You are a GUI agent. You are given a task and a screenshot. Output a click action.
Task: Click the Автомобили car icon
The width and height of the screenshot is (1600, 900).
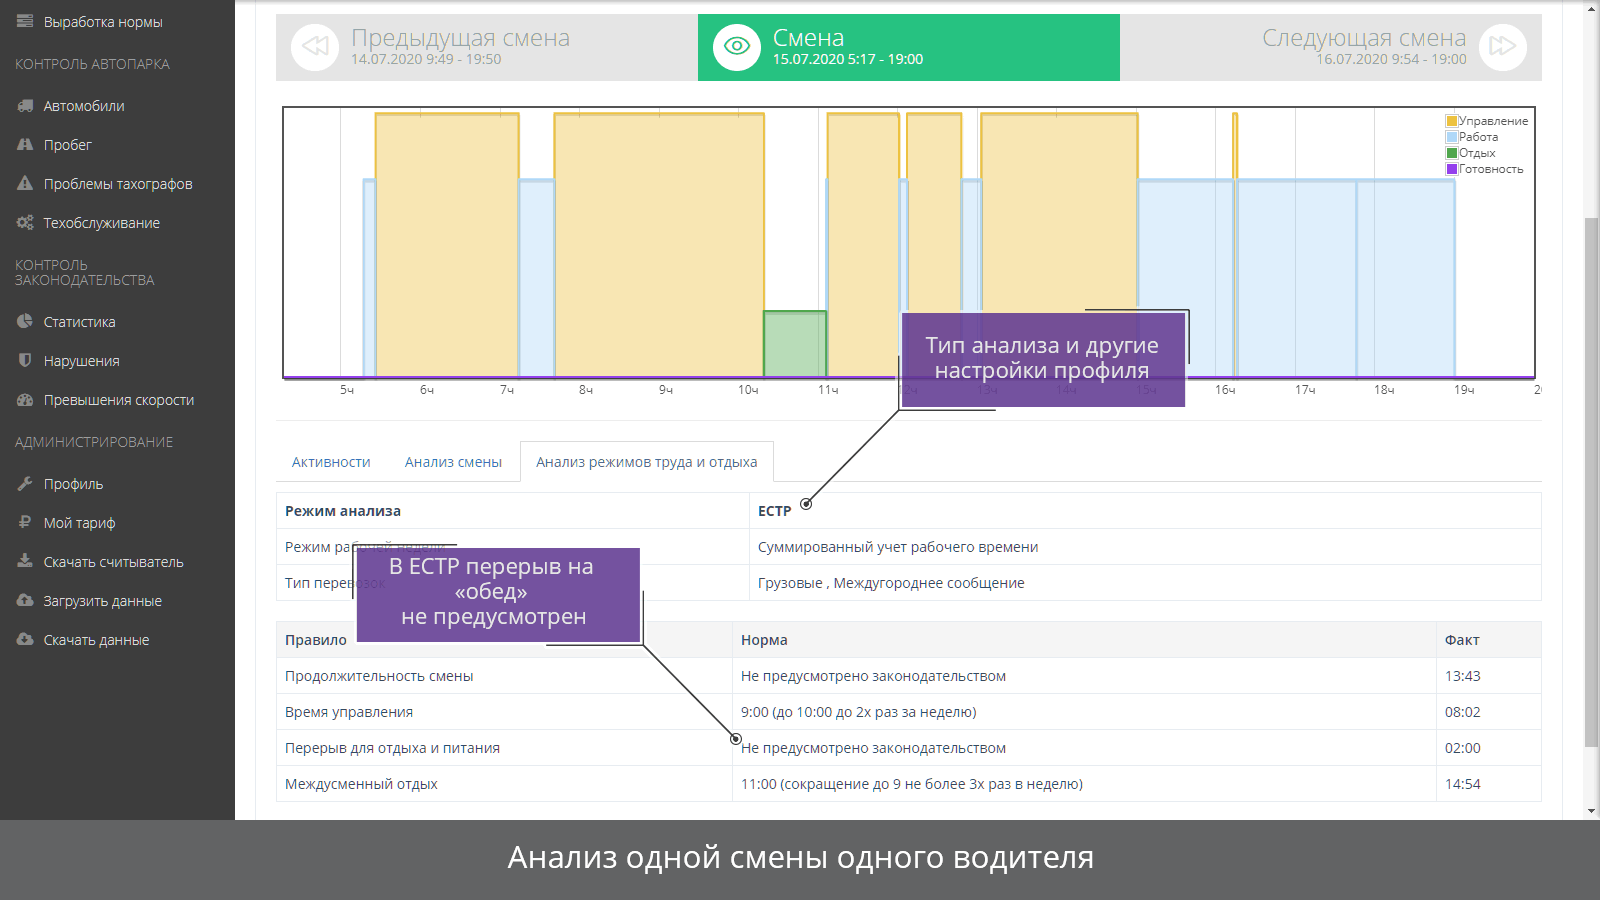coord(25,105)
